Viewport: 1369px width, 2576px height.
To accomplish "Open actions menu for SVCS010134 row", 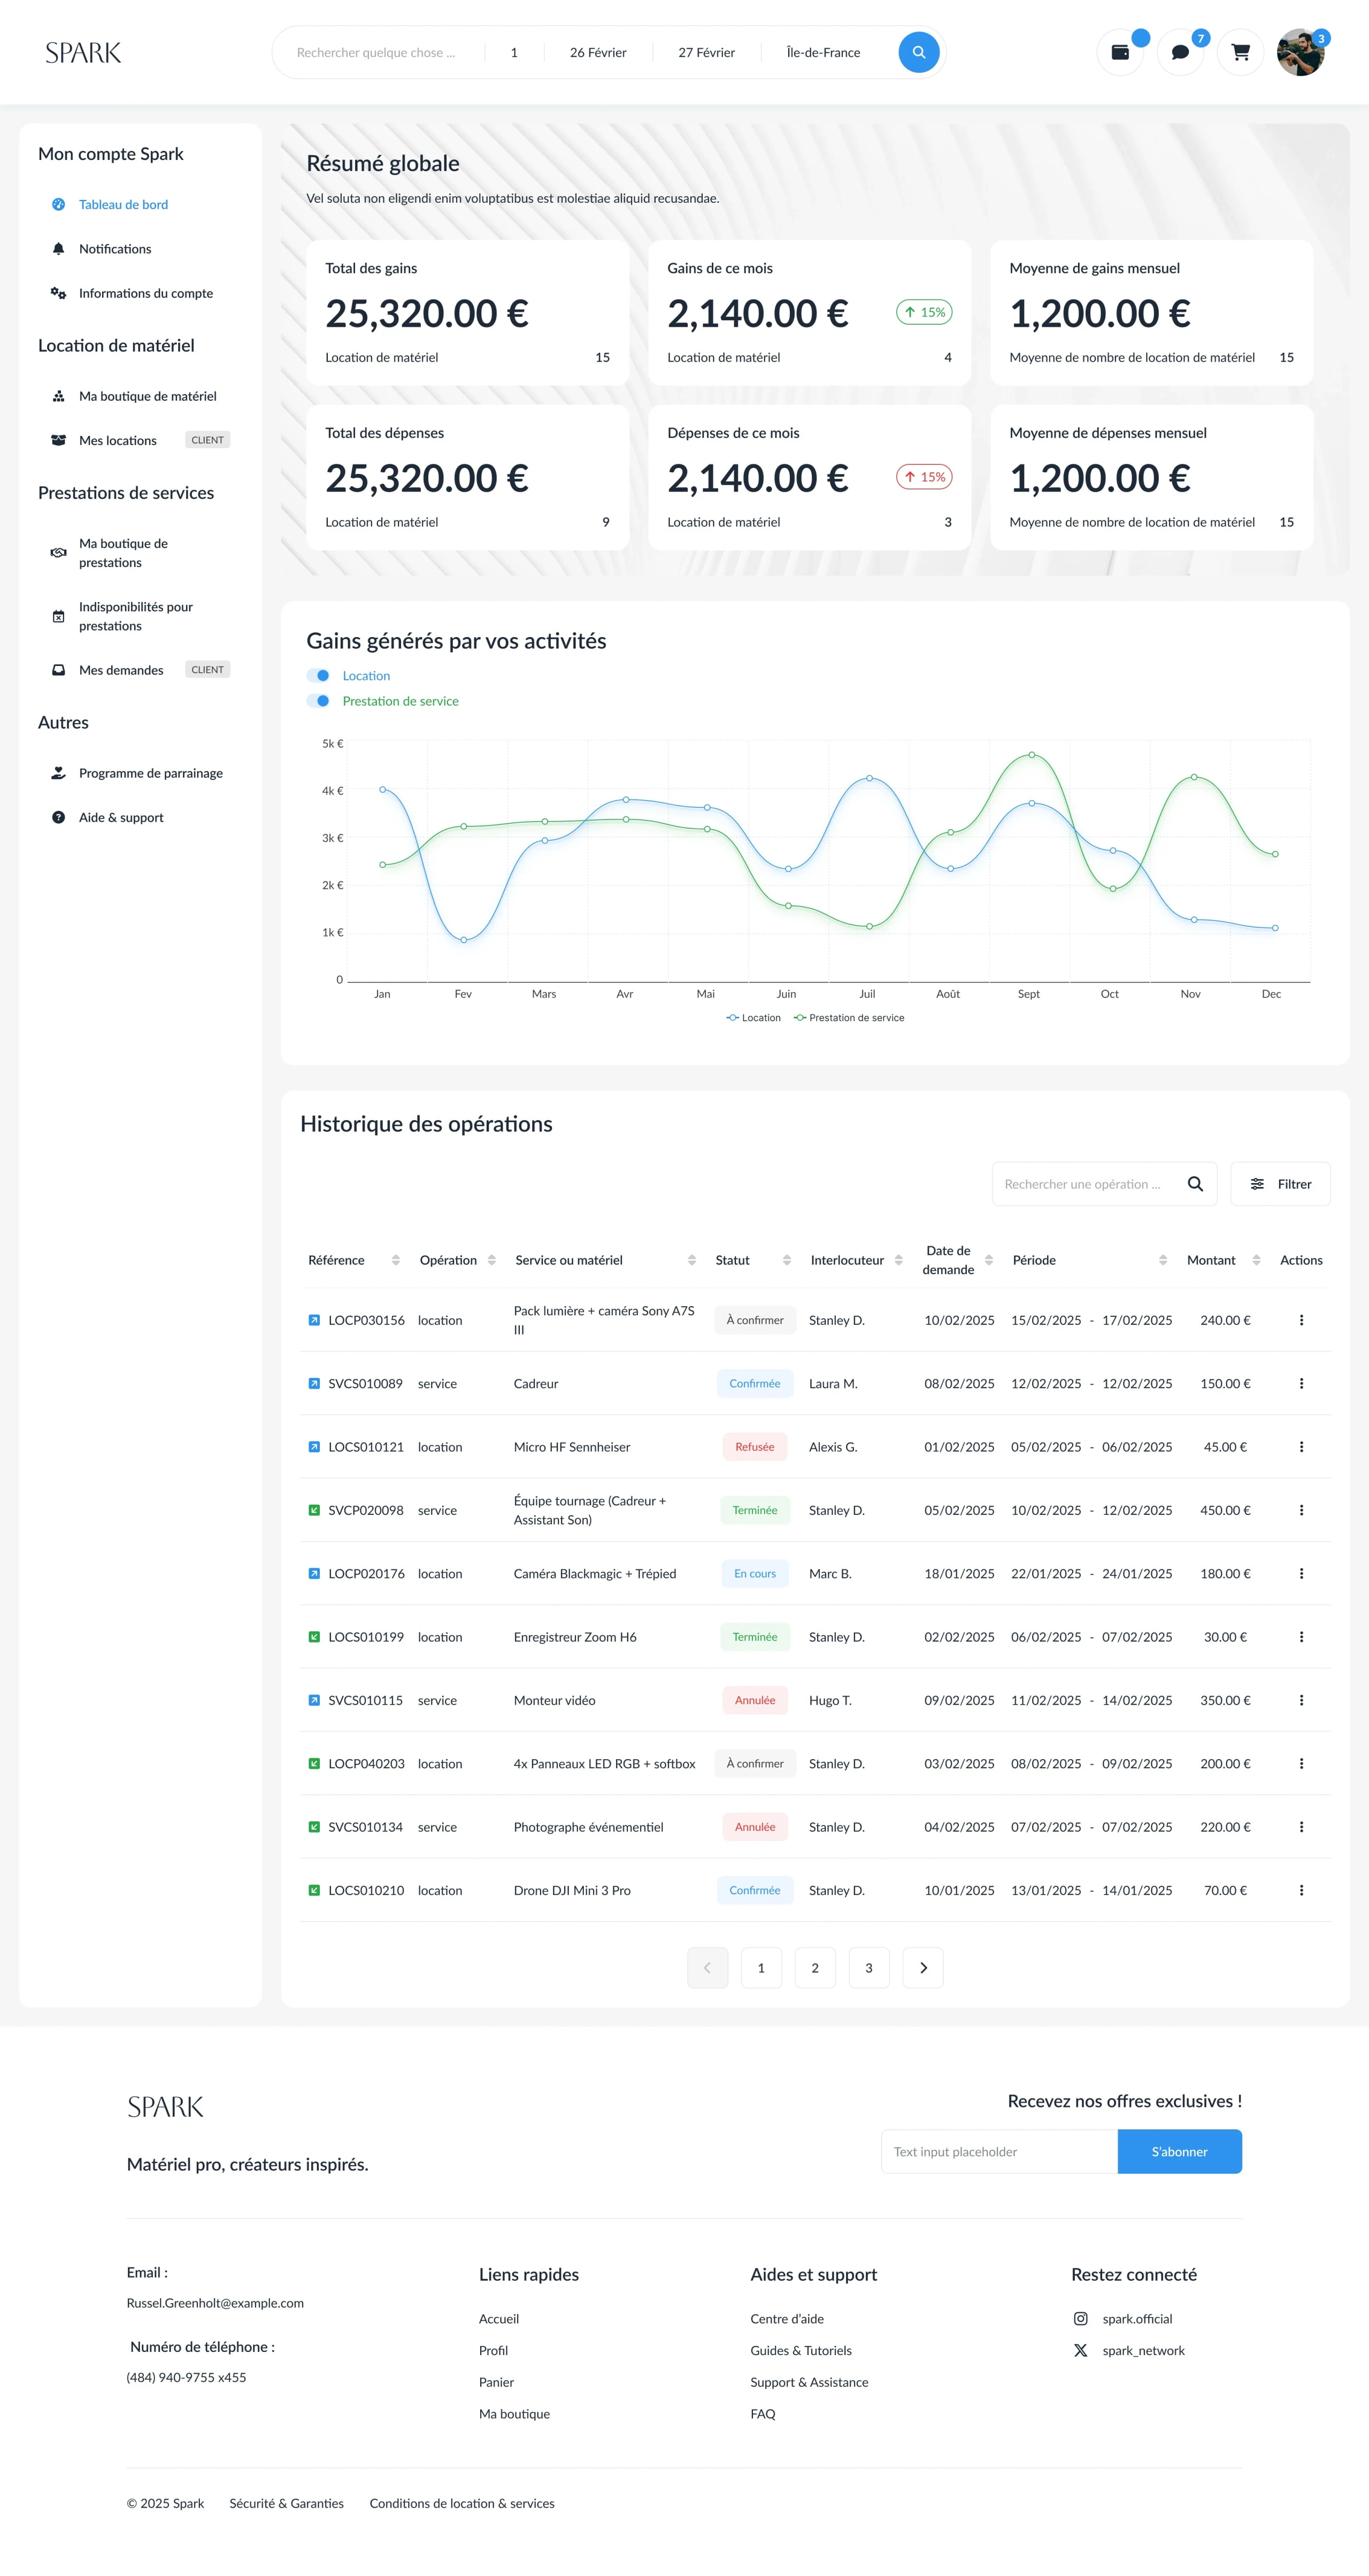I will point(1301,1827).
